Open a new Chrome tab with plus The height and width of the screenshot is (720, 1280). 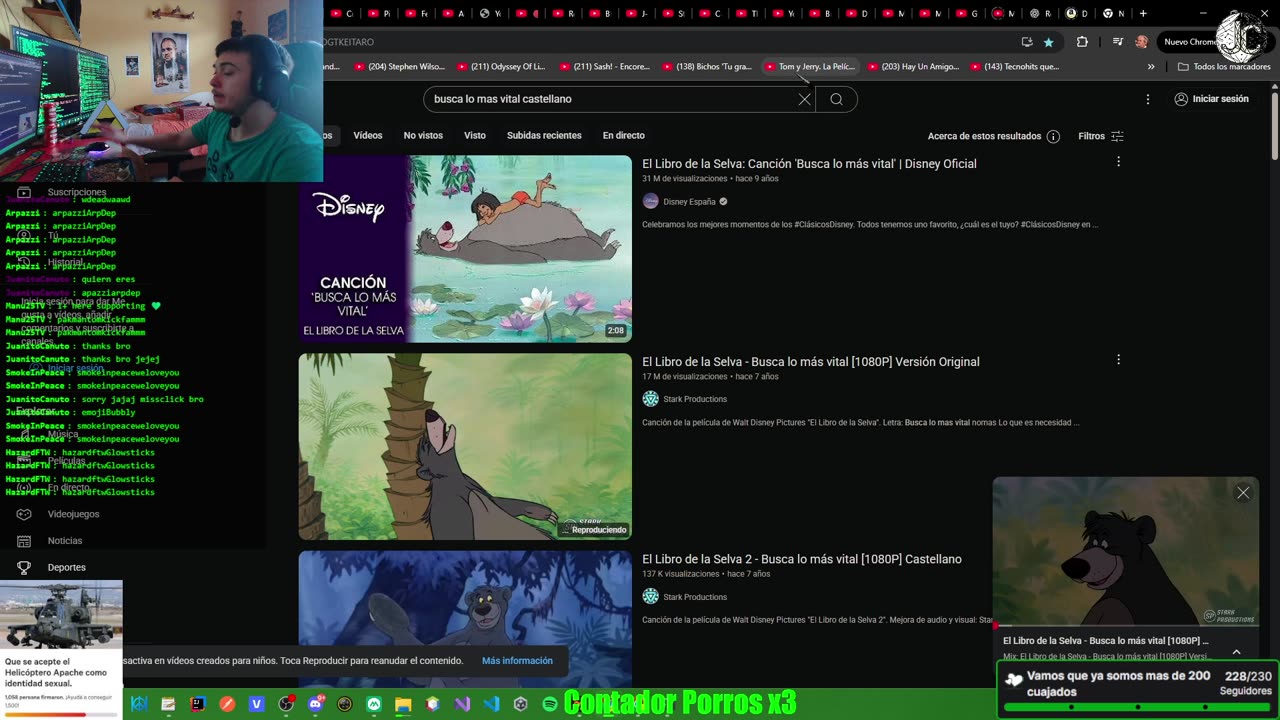(x=1143, y=13)
